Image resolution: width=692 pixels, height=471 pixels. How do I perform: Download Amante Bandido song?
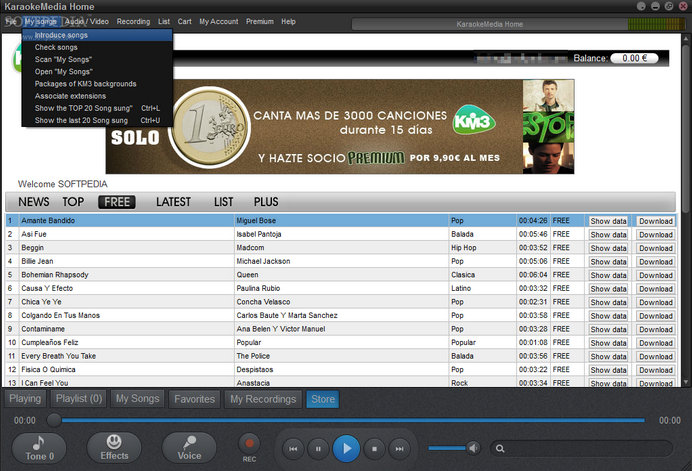click(x=655, y=221)
